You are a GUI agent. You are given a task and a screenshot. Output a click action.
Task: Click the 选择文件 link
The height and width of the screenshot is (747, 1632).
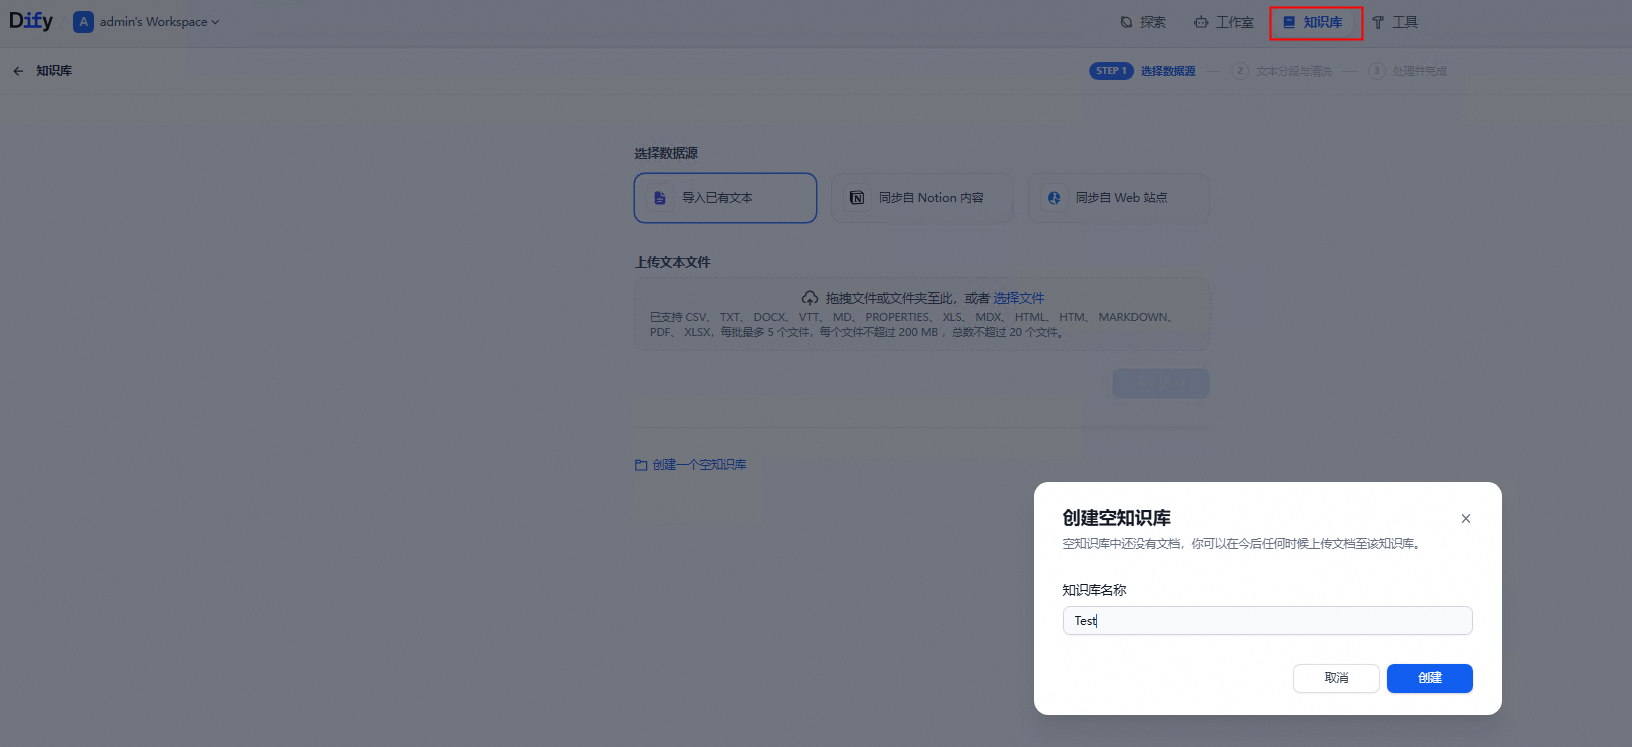(x=1018, y=298)
